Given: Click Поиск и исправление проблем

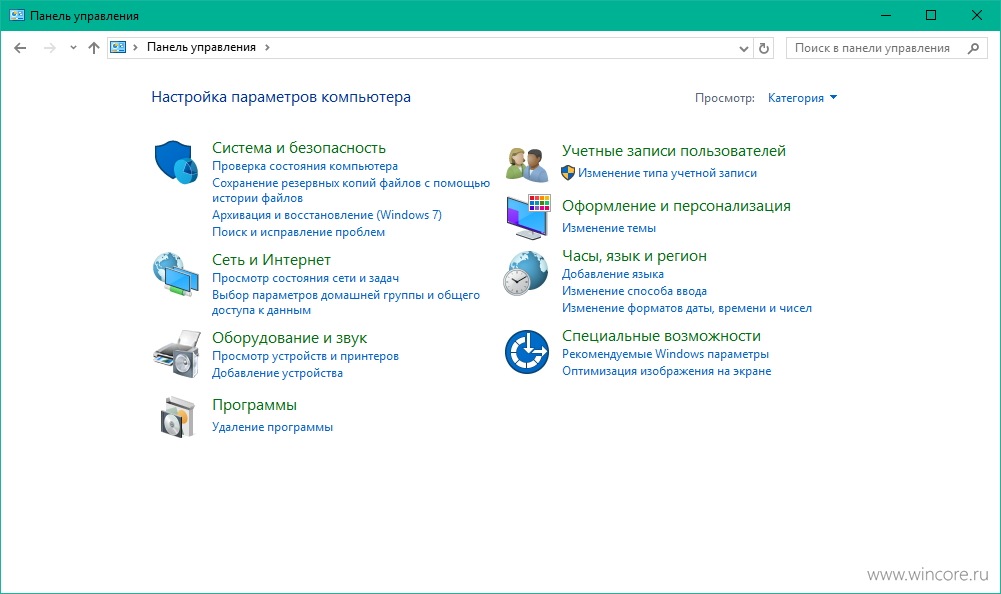Looking at the screenshot, I should (298, 232).
